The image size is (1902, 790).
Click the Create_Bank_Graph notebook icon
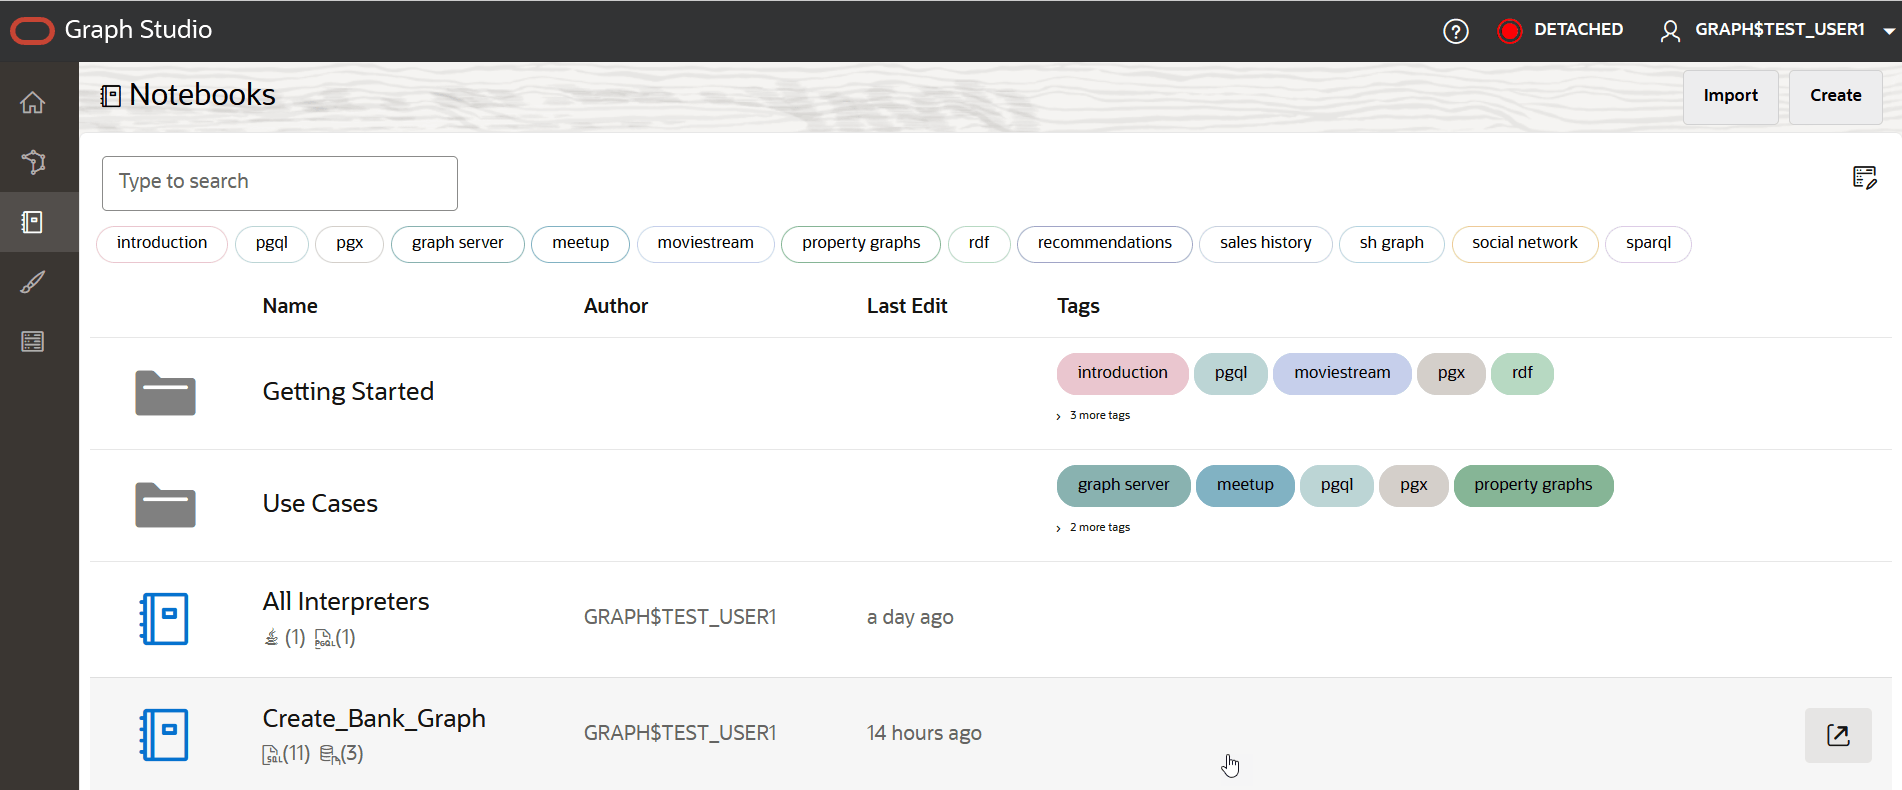(164, 735)
